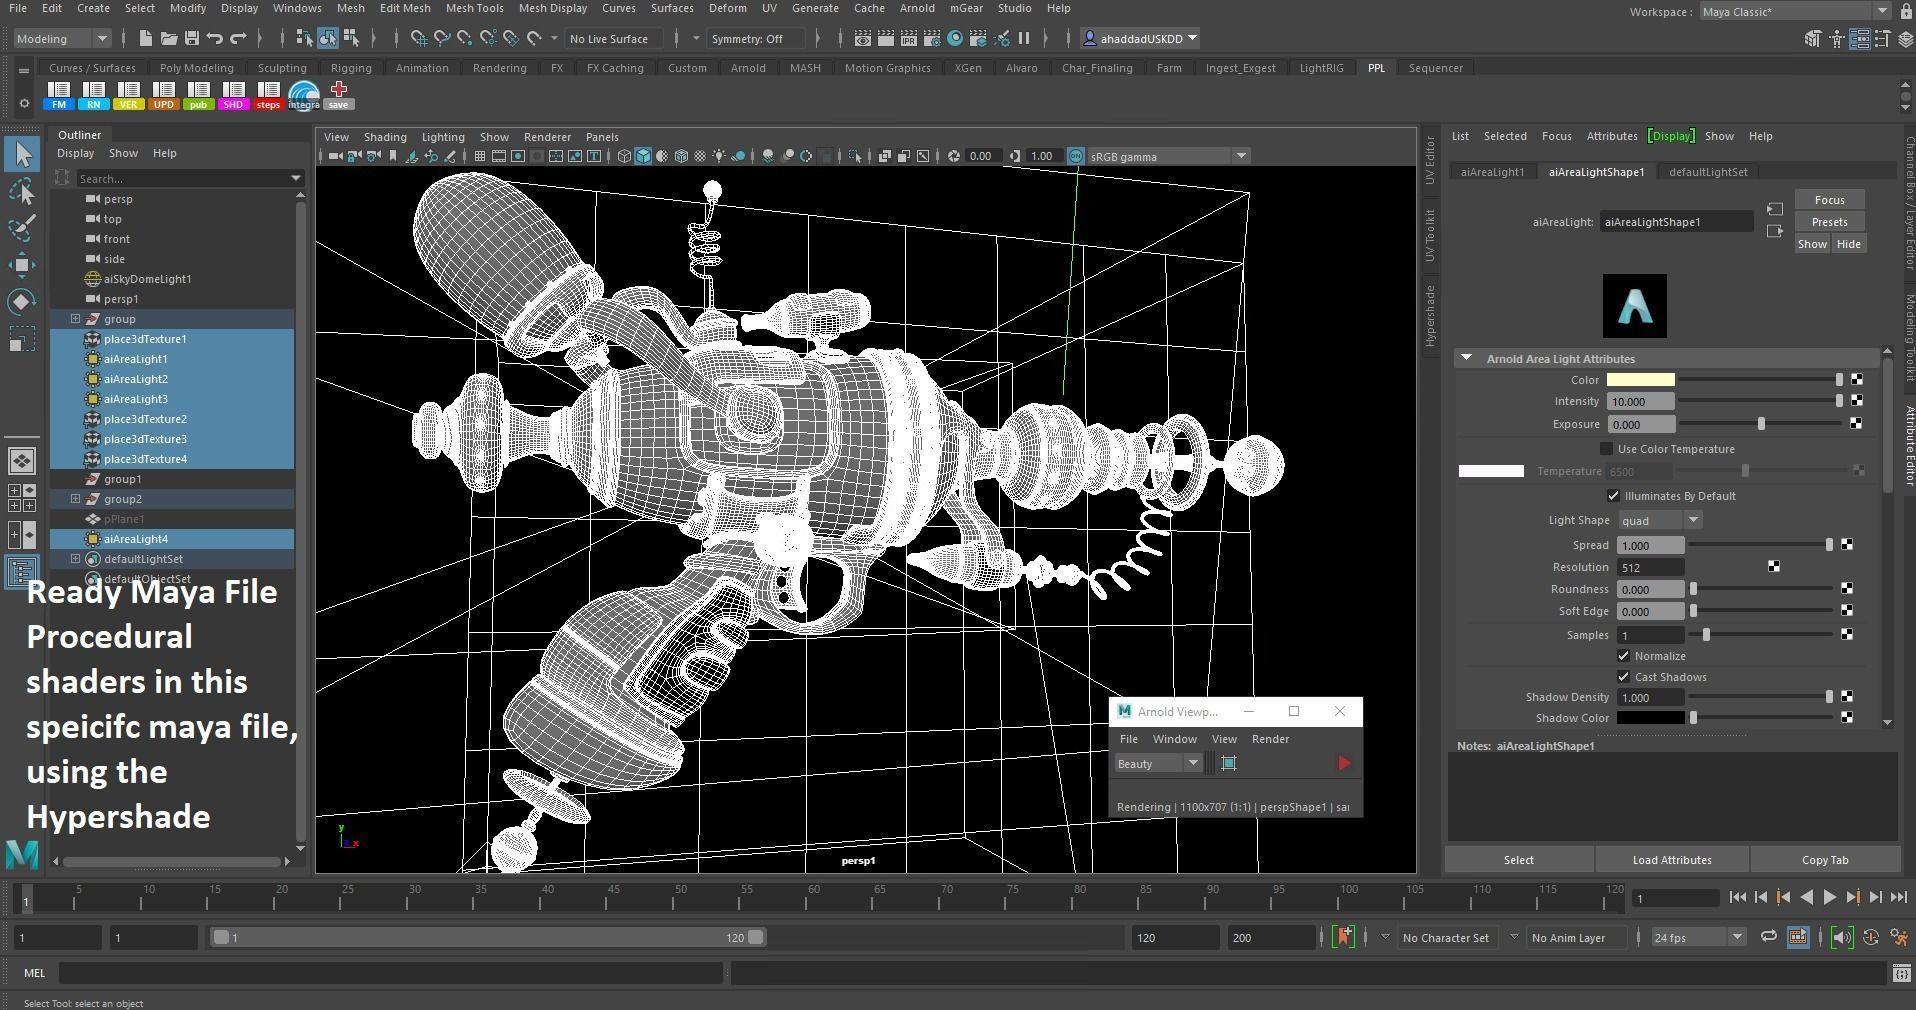Open the Arnold menu in the menu bar
The image size is (1916, 1010).
(x=917, y=8)
